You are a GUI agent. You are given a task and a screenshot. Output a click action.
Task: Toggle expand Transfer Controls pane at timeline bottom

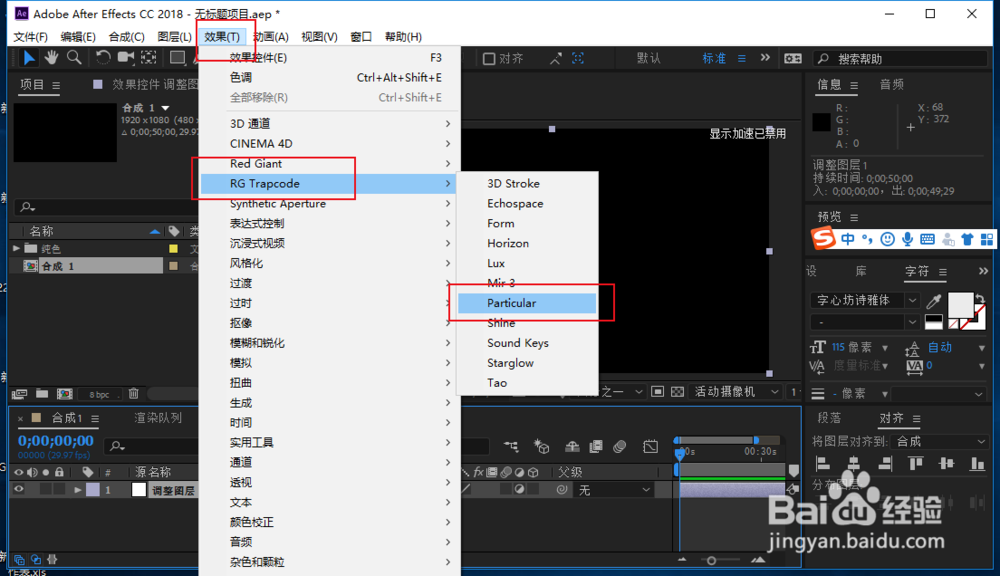[x=36, y=559]
